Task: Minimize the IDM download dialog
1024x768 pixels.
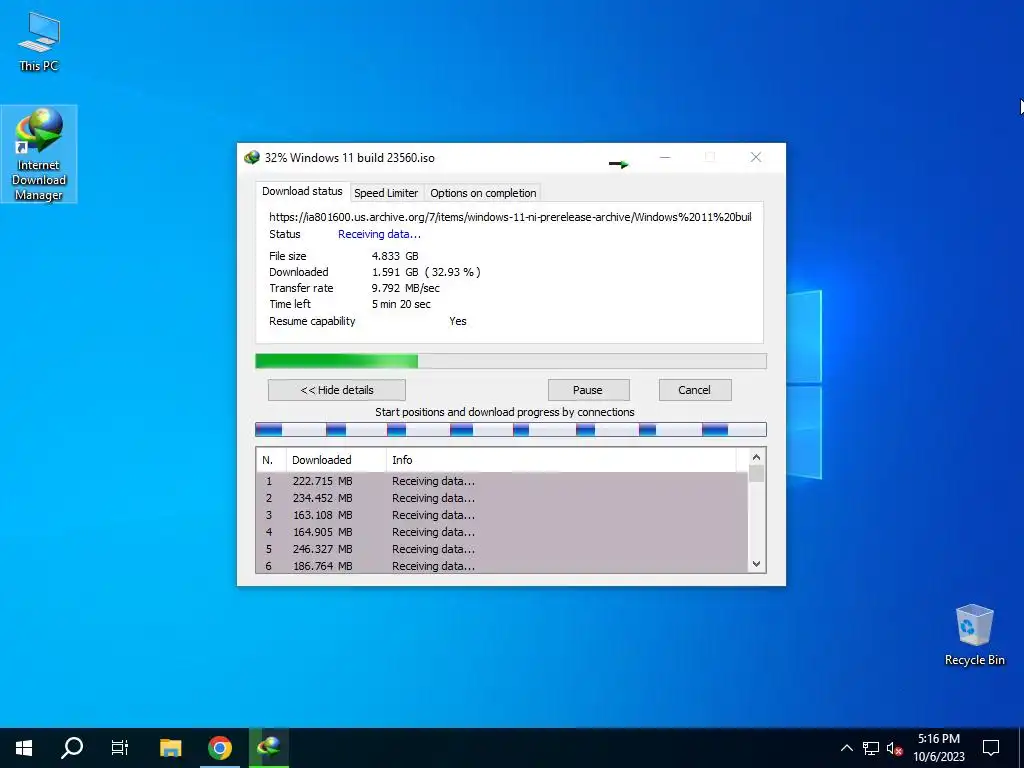Action: (665, 157)
